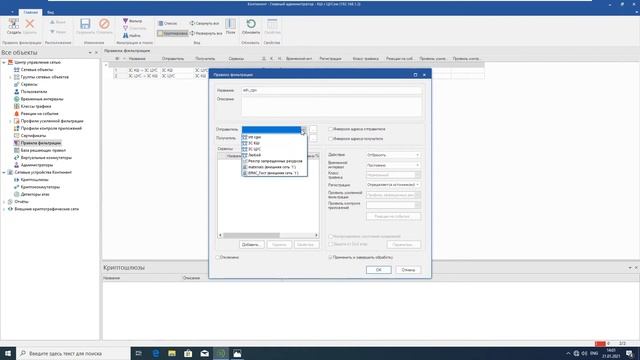The width and height of the screenshot is (640, 360).
Task: Click browse button beside Получатель field
Action: [313, 138]
